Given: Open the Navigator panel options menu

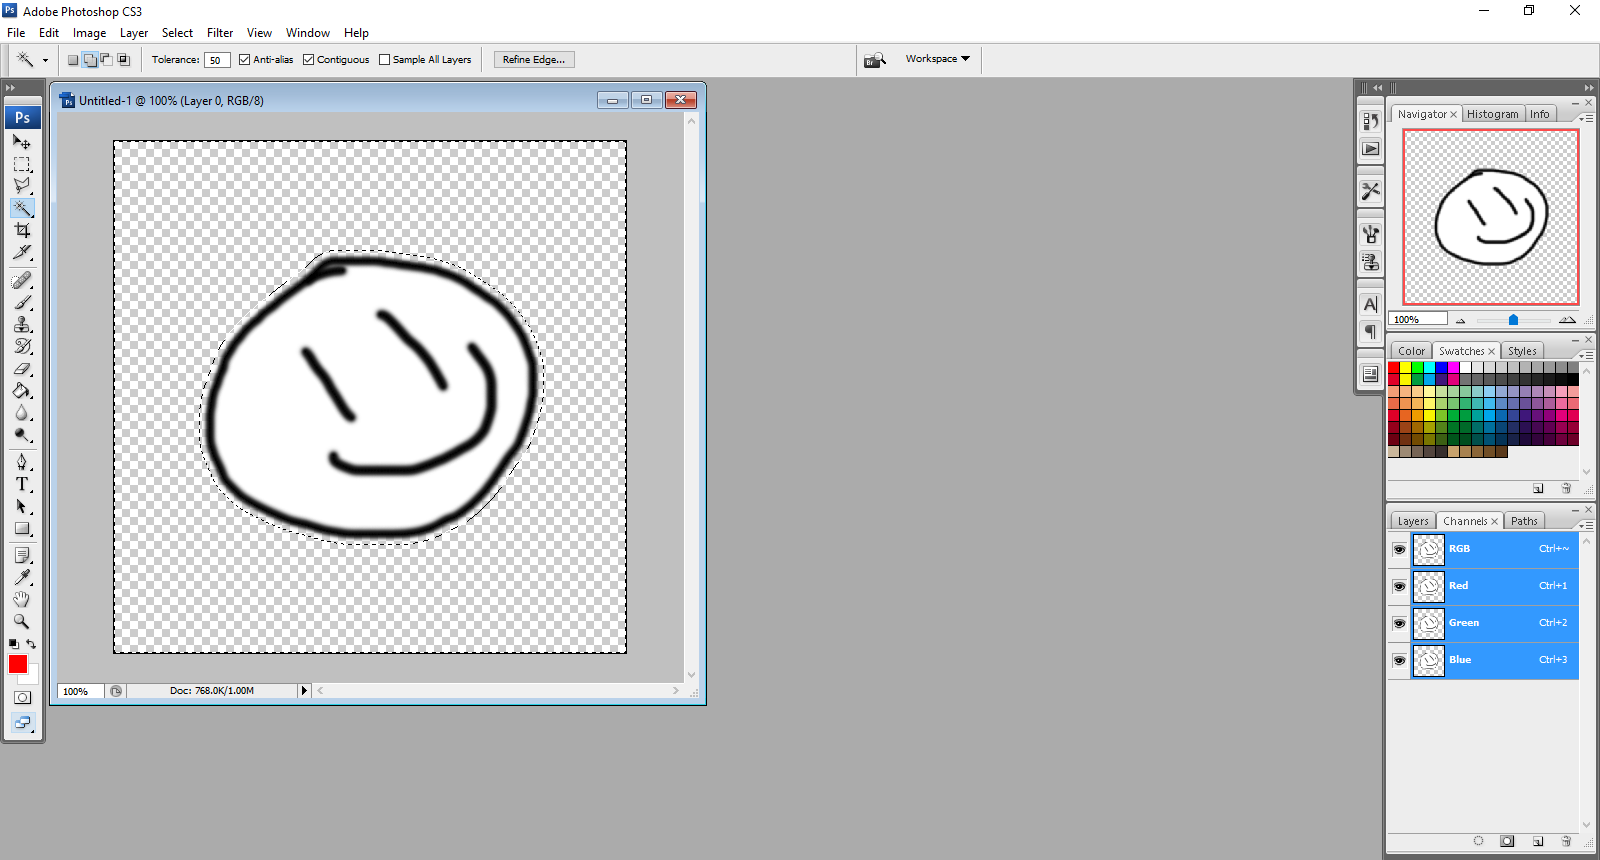Looking at the screenshot, I should click(x=1586, y=118).
